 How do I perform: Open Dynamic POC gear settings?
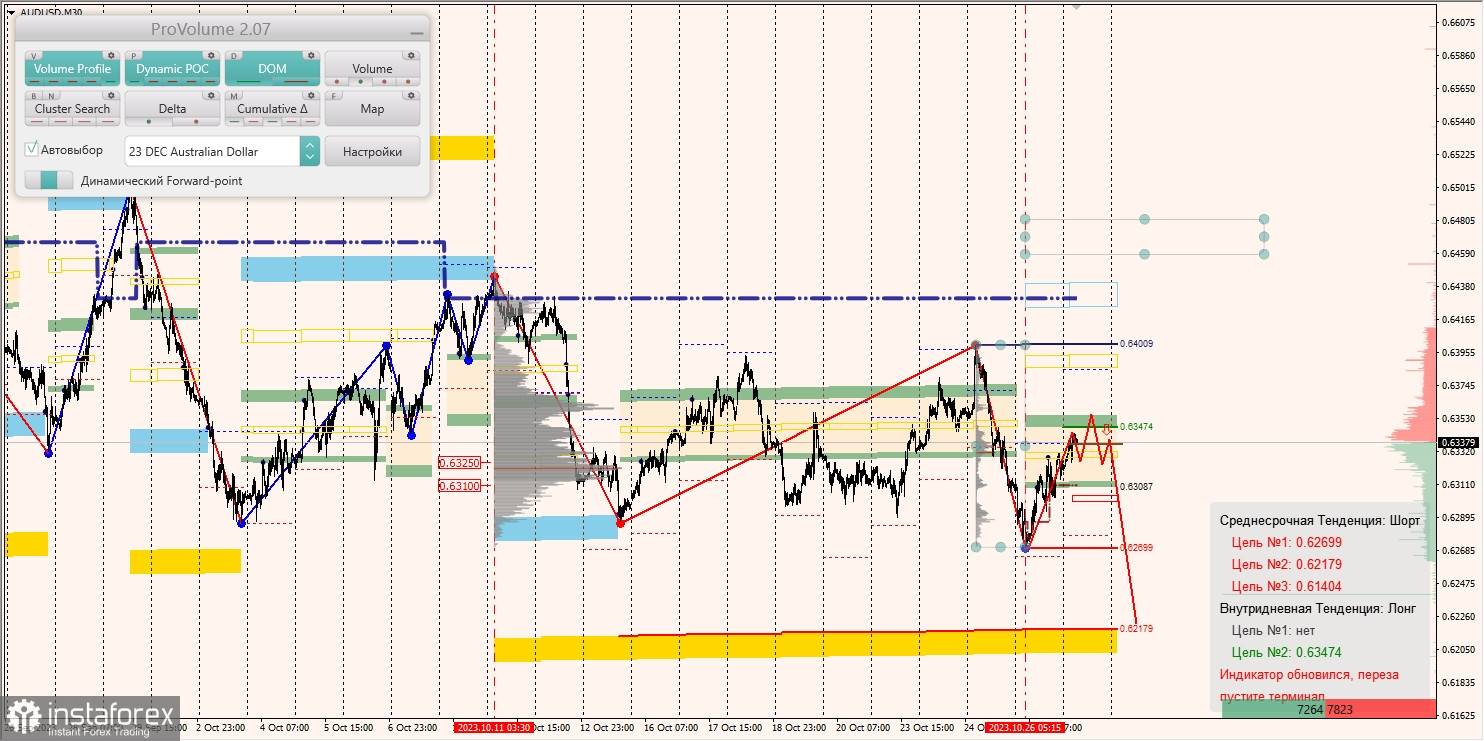pyautogui.click(x=211, y=55)
